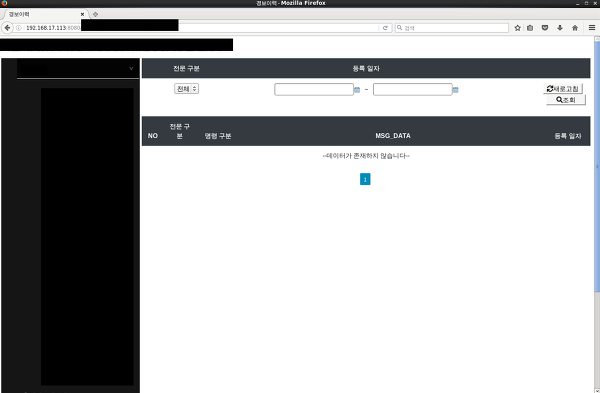Open calendar picker for start date
This screenshot has height=393, width=600.
(357, 90)
